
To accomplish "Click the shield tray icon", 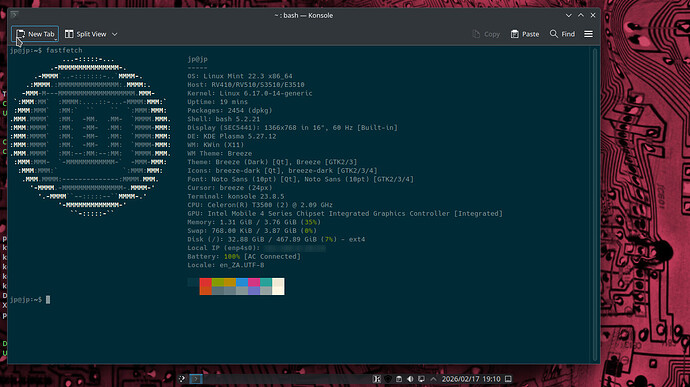I will (x=388, y=379).
